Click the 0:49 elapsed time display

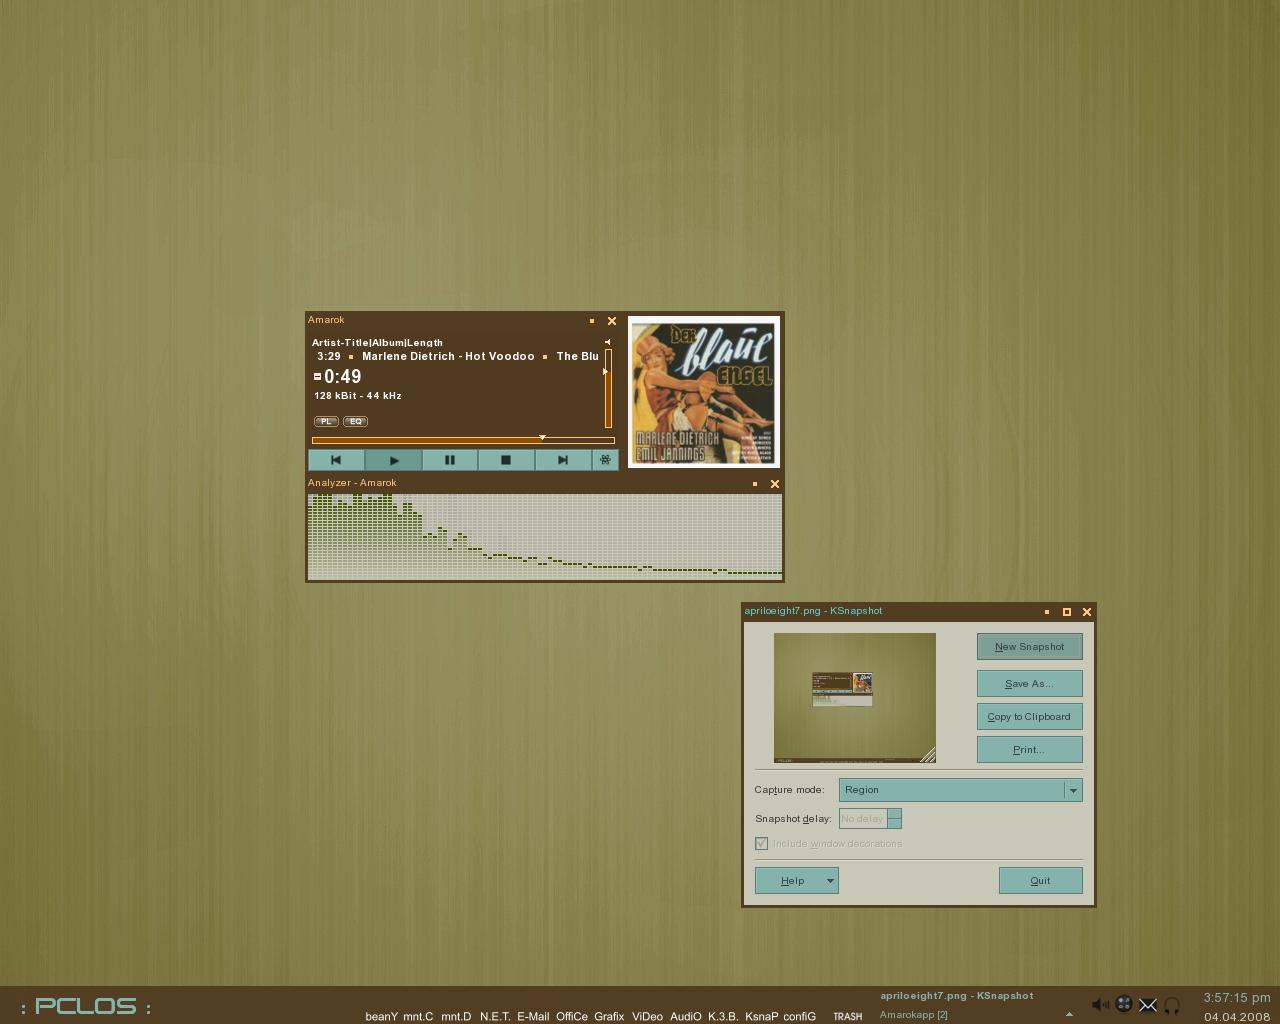coord(342,377)
